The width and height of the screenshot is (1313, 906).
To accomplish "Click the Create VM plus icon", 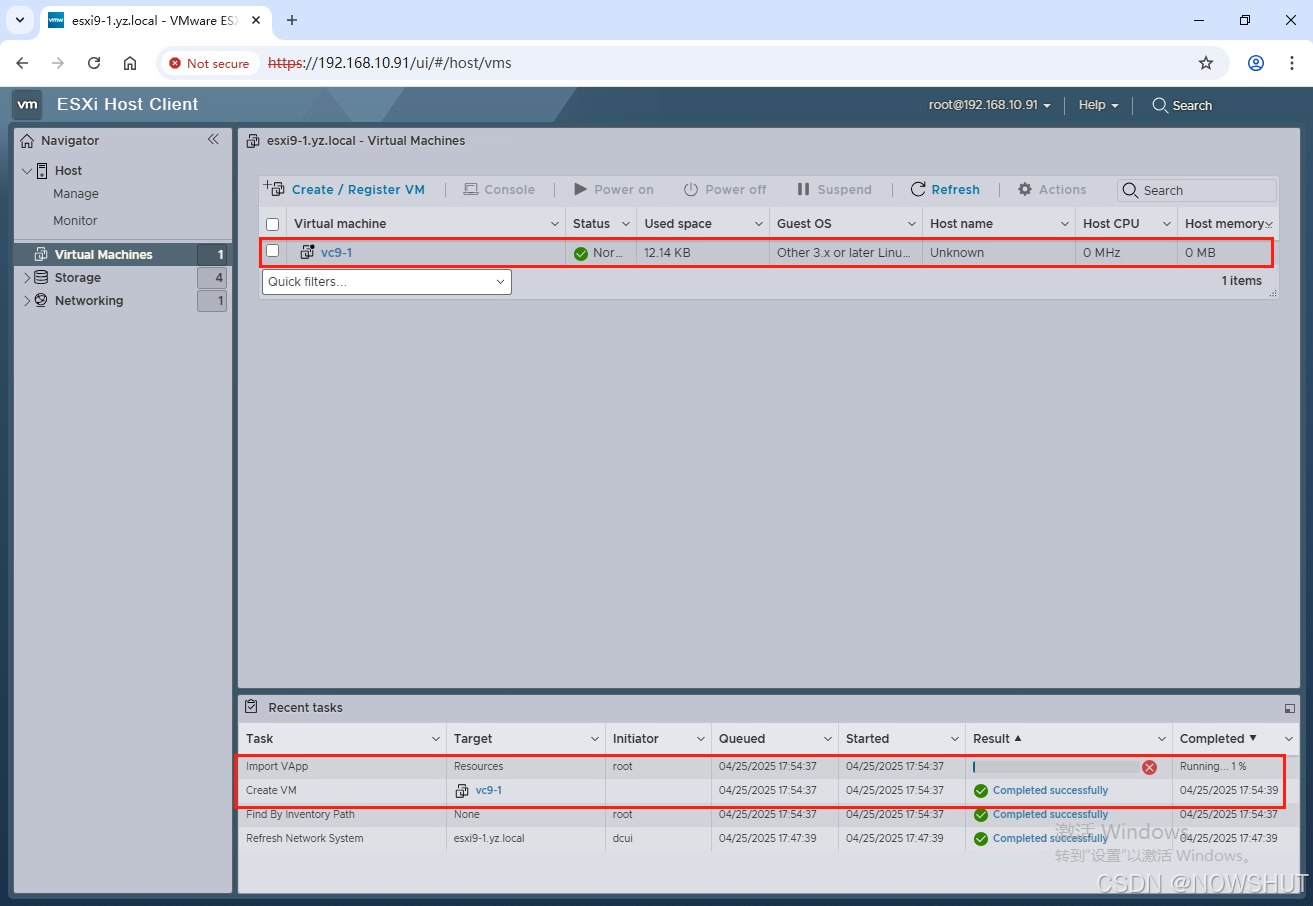I will pyautogui.click(x=274, y=188).
